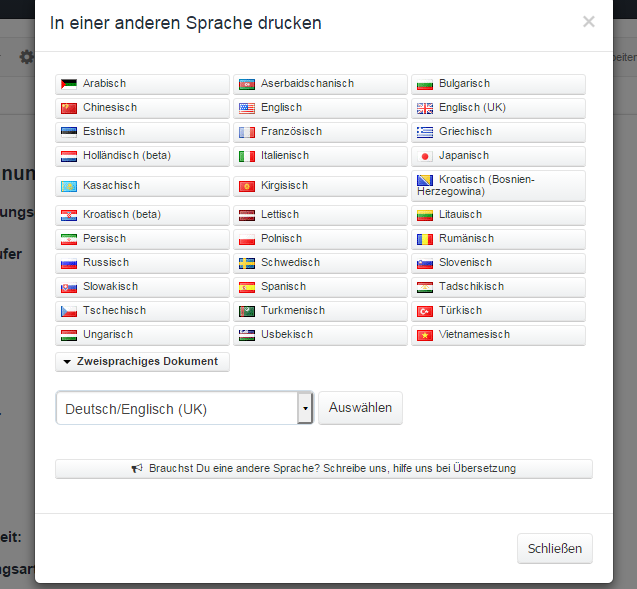Viewport: 637px width, 589px height.
Task: Click the Bosnian flag for Kroatisch (Bosnien-Herzegowina)
Action: [x=425, y=180]
